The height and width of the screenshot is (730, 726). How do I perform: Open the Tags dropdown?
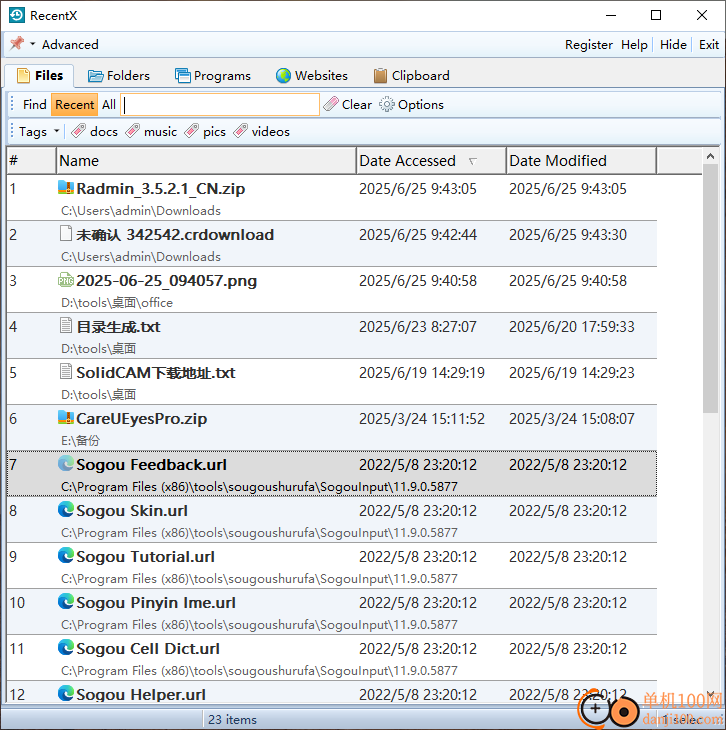[x=39, y=132]
